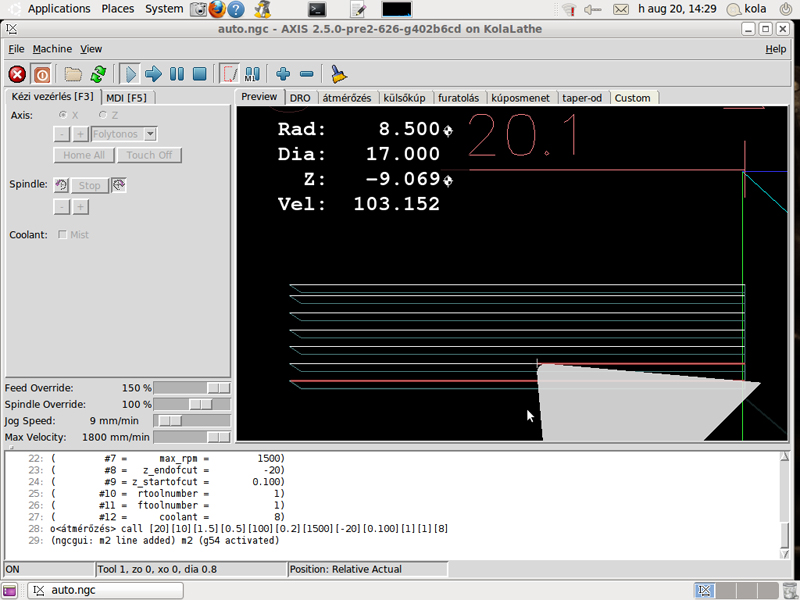Image resolution: width=800 pixels, height=600 pixels.
Task: Click the Touch Off button
Action: click(x=149, y=155)
